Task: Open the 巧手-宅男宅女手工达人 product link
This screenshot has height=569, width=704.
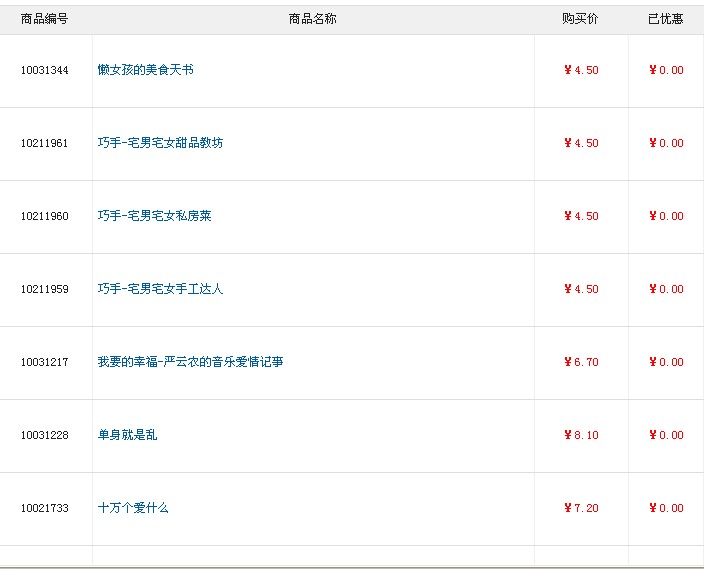Action: [x=160, y=289]
